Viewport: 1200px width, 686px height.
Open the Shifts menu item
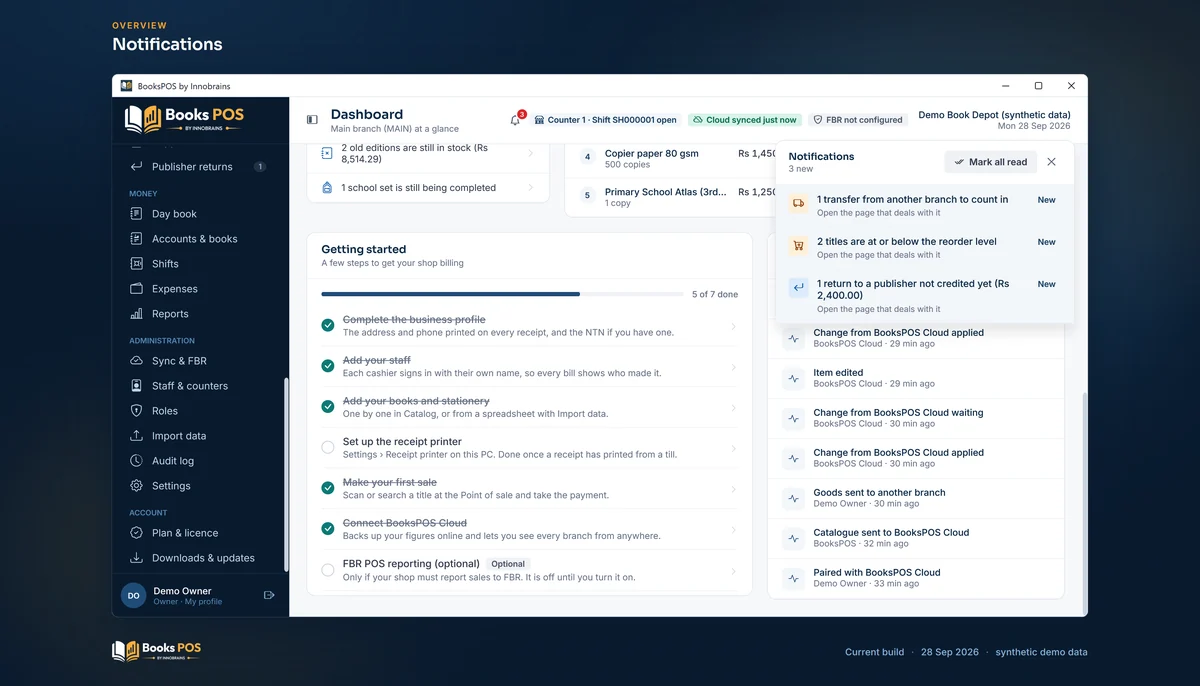[198, 264]
